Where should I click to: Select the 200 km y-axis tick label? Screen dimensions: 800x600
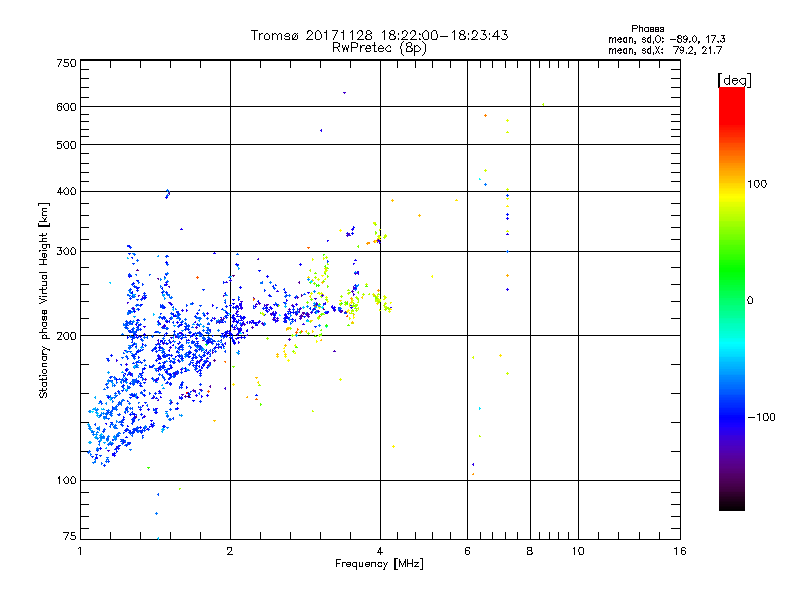point(65,336)
